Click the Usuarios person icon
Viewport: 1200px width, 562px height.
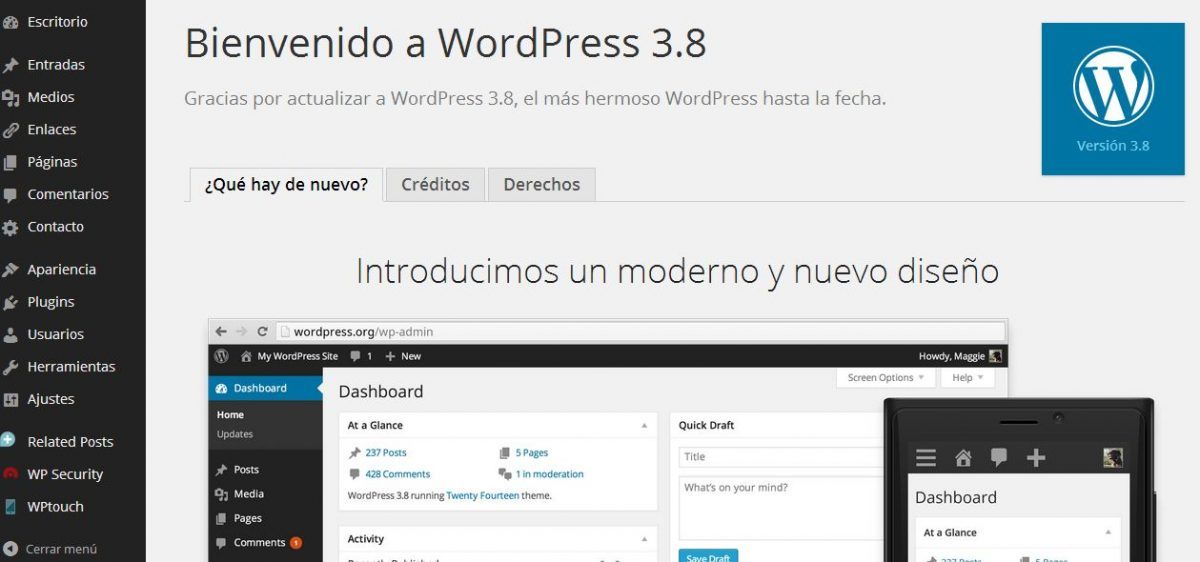point(10,335)
